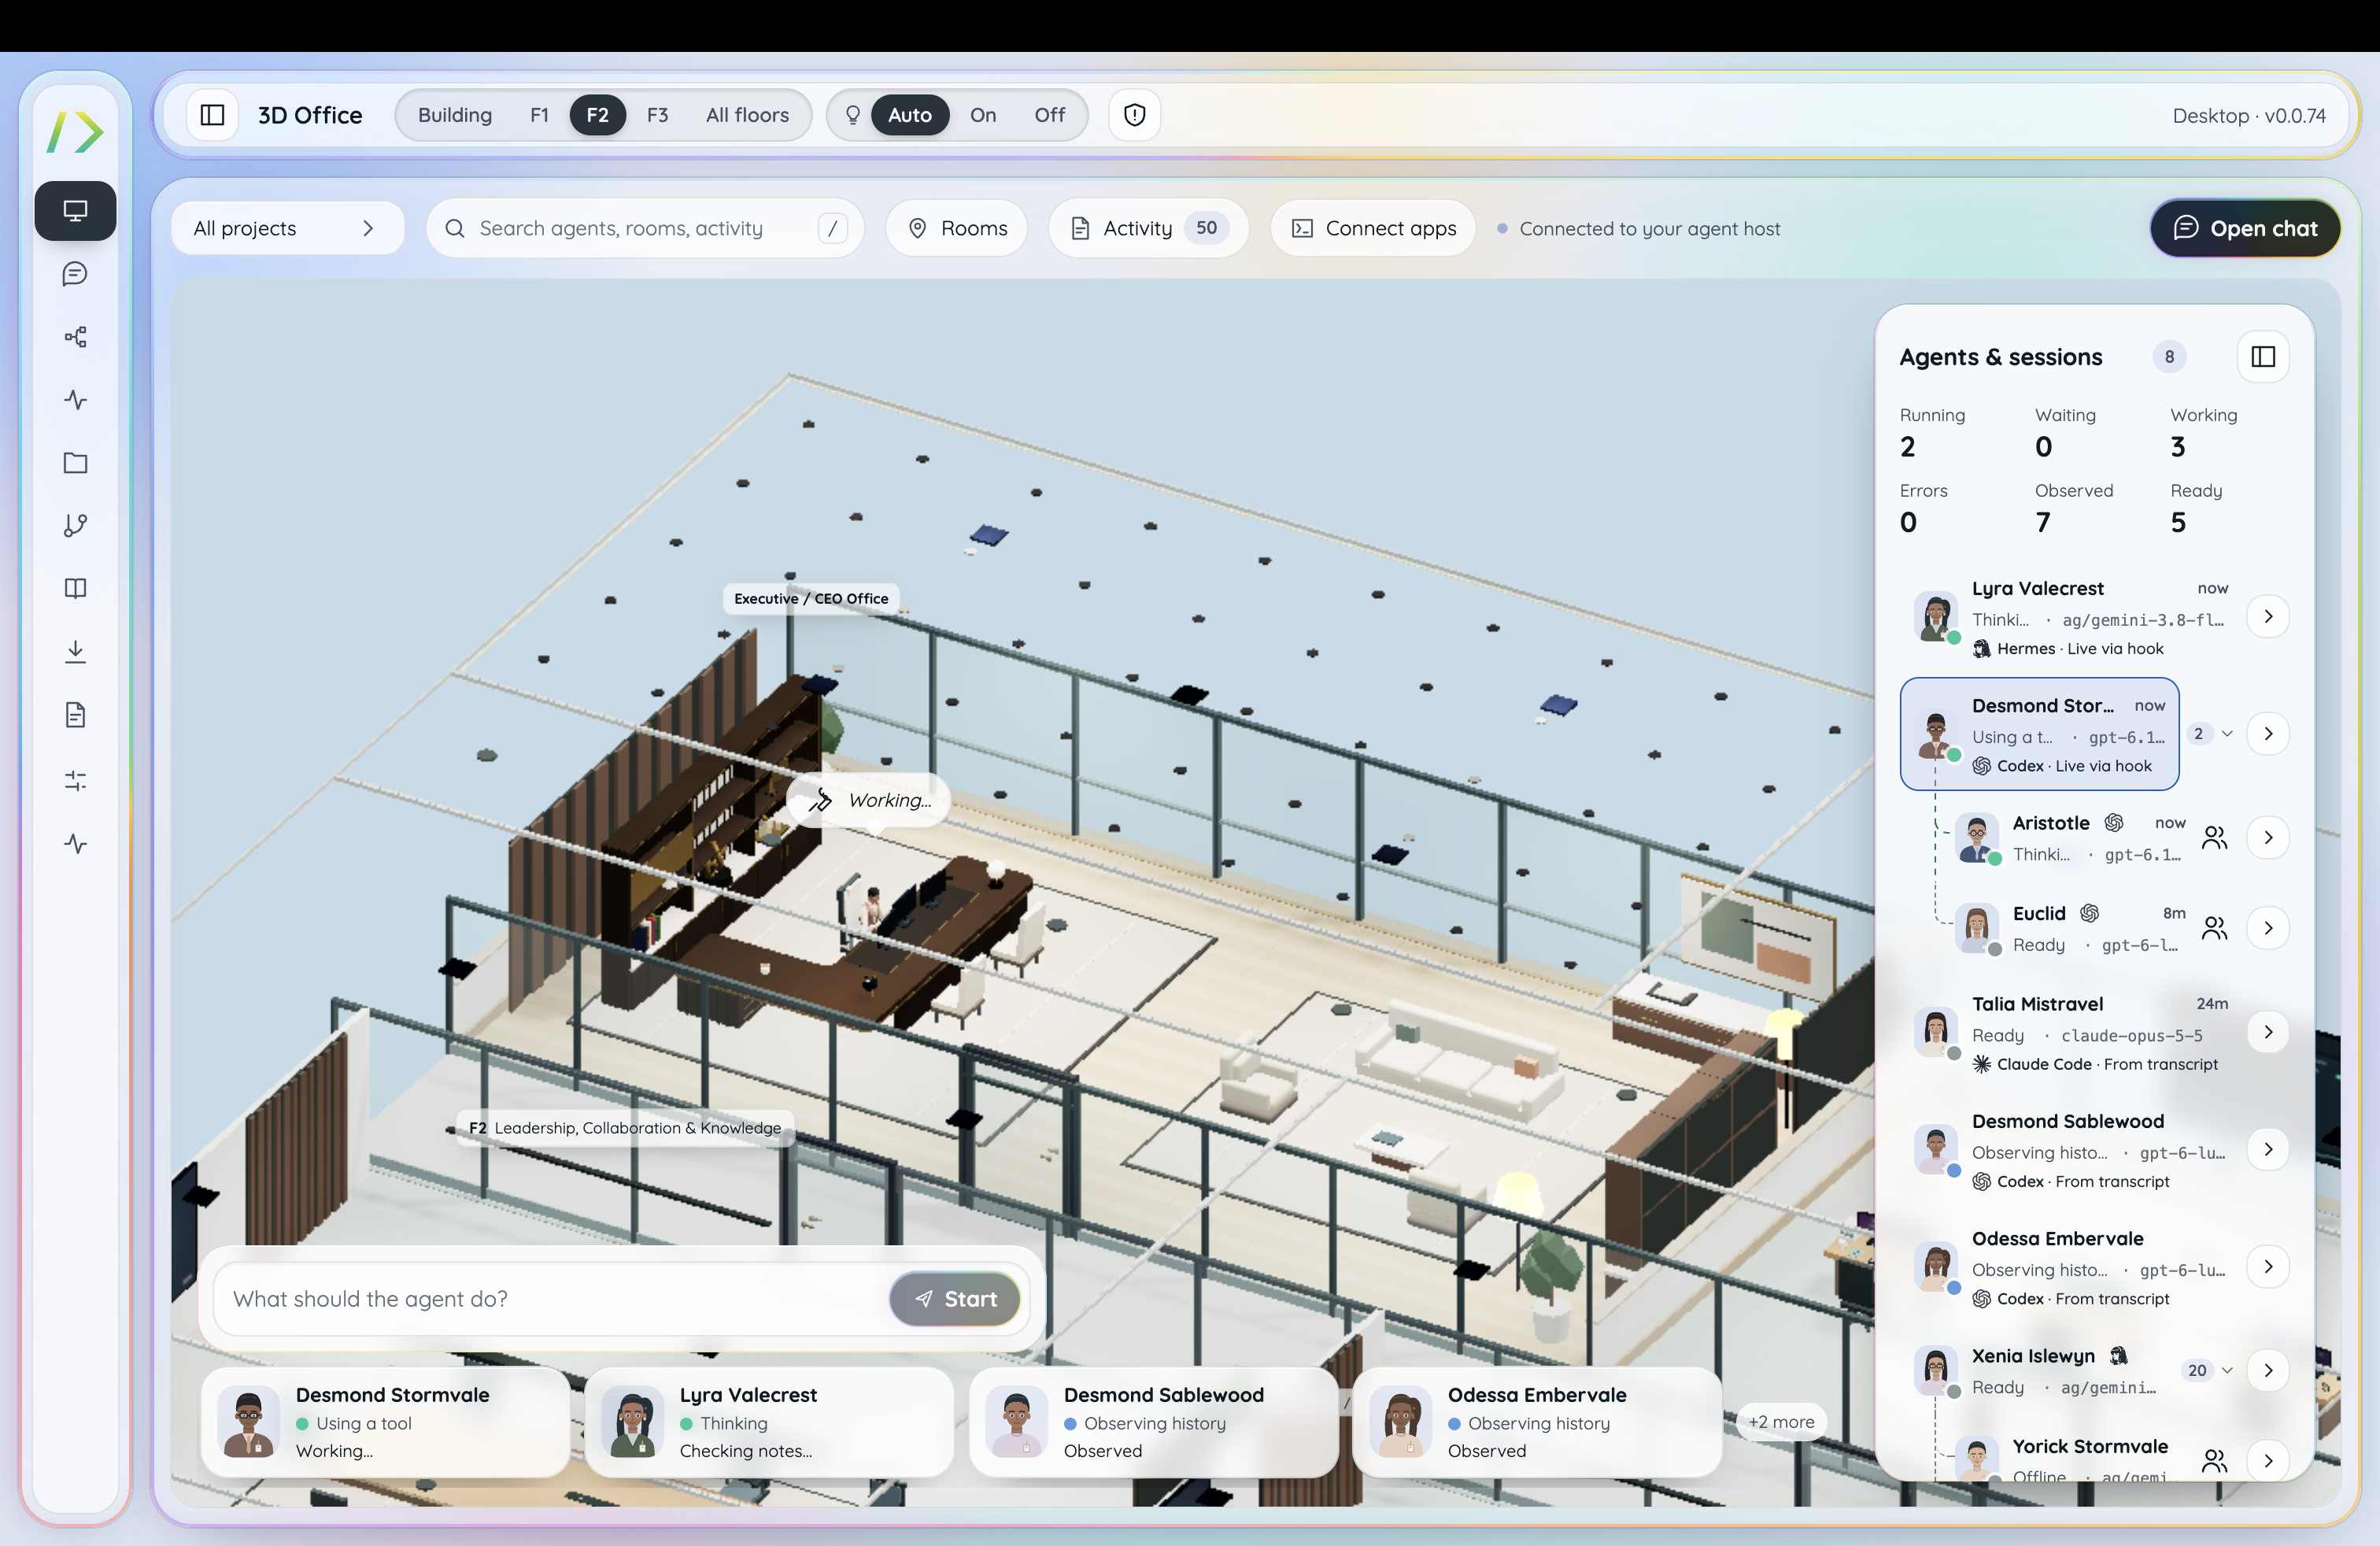Show All floors

(x=747, y=115)
